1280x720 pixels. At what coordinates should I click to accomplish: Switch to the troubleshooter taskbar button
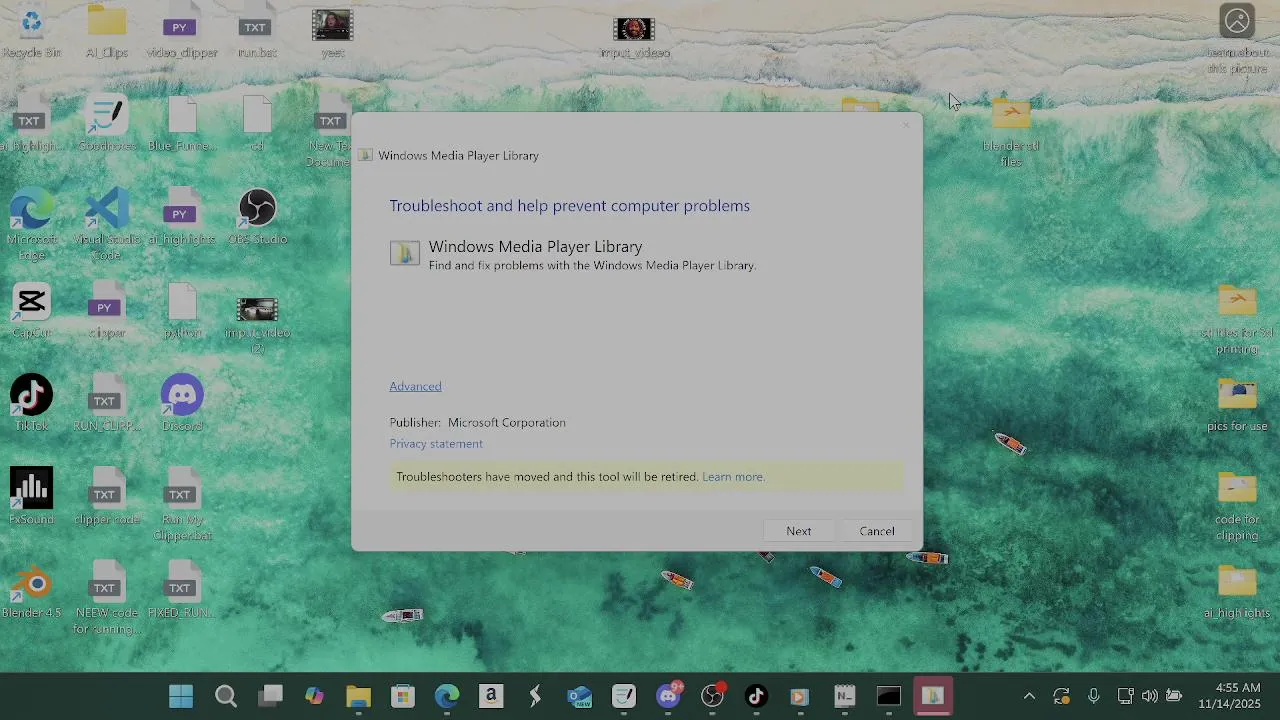click(933, 697)
